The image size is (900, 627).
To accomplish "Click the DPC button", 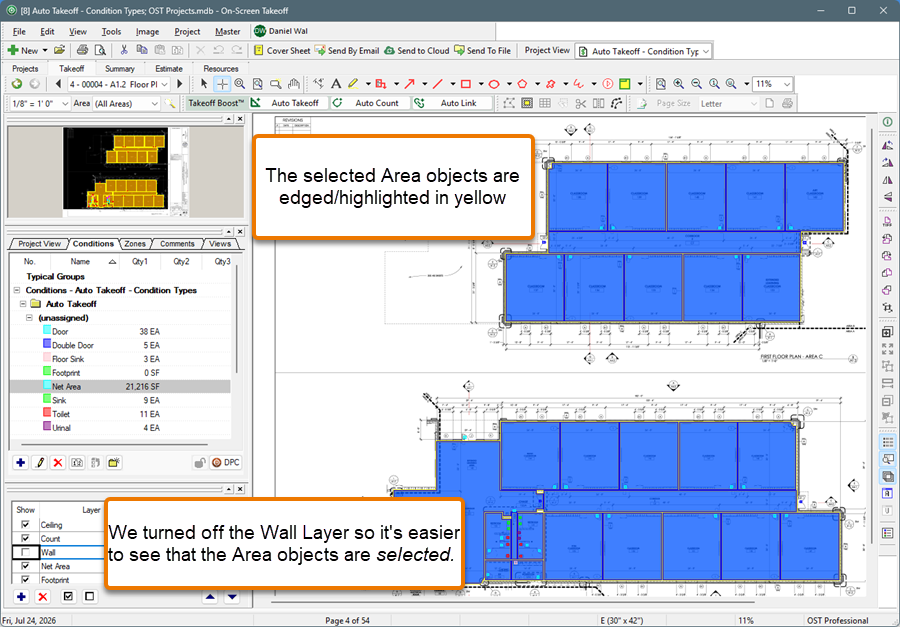I will (226, 462).
